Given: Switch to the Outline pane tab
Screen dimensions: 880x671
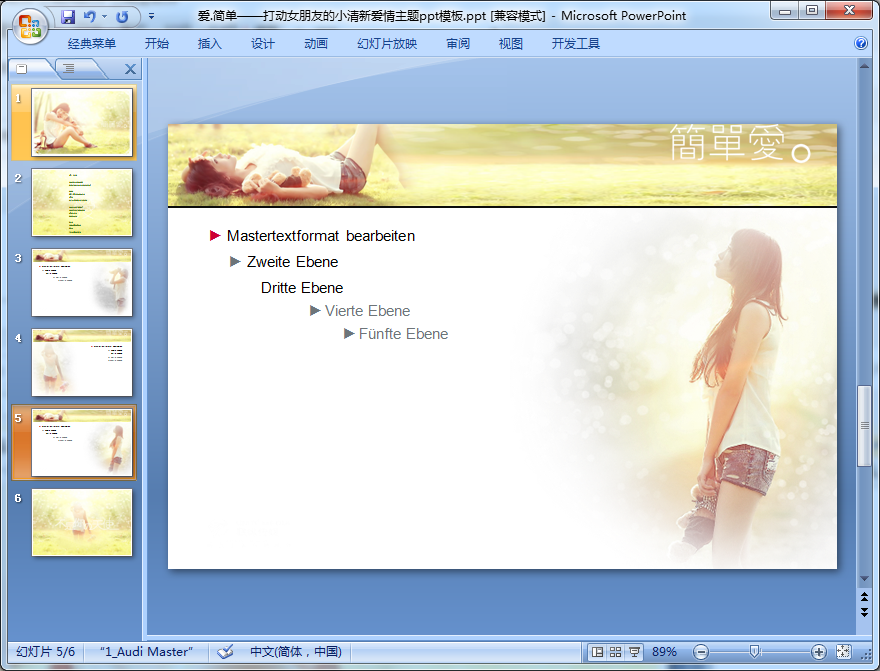Looking at the screenshot, I should click(68, 69).
